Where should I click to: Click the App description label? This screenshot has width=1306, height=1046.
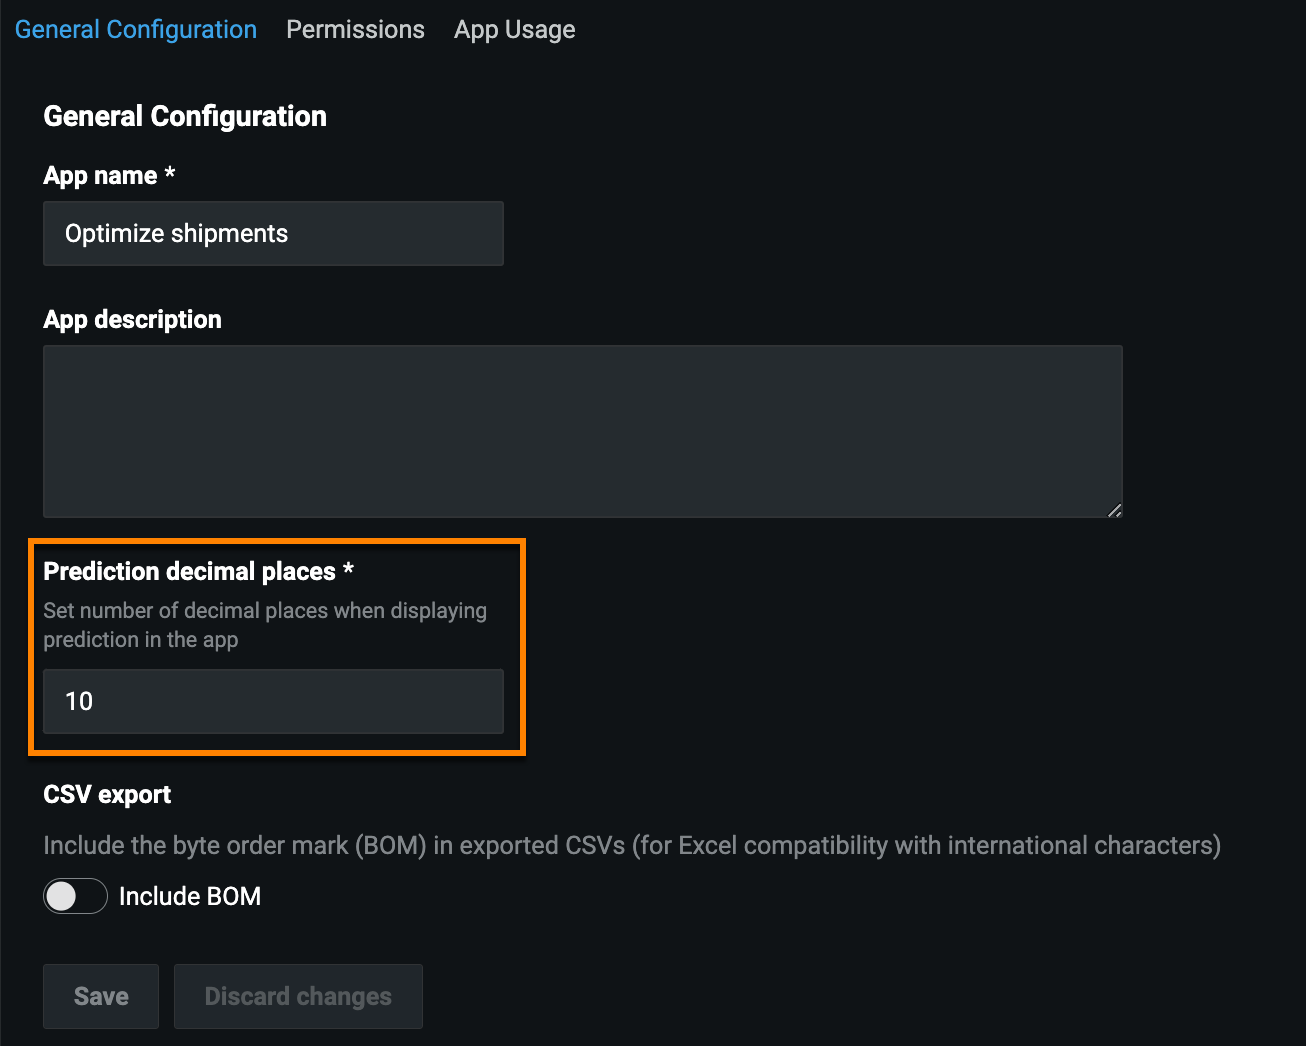coord(132,320)
